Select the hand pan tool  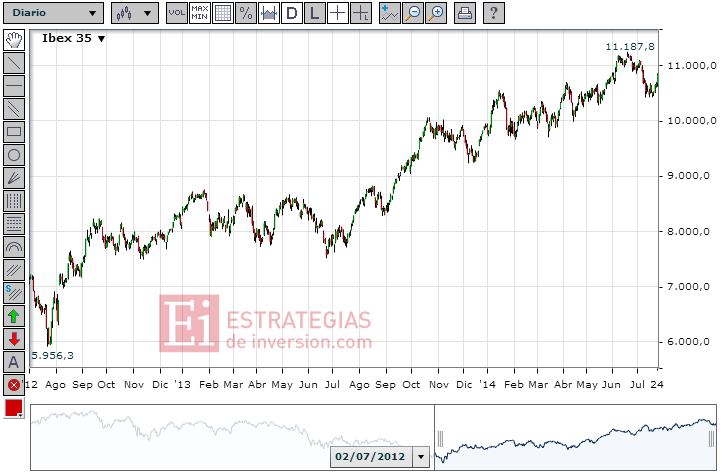14,40
